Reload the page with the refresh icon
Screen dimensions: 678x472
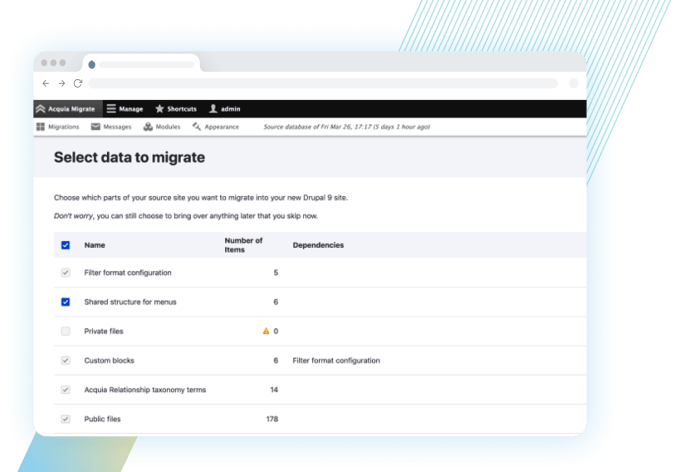tap(78, 83)
